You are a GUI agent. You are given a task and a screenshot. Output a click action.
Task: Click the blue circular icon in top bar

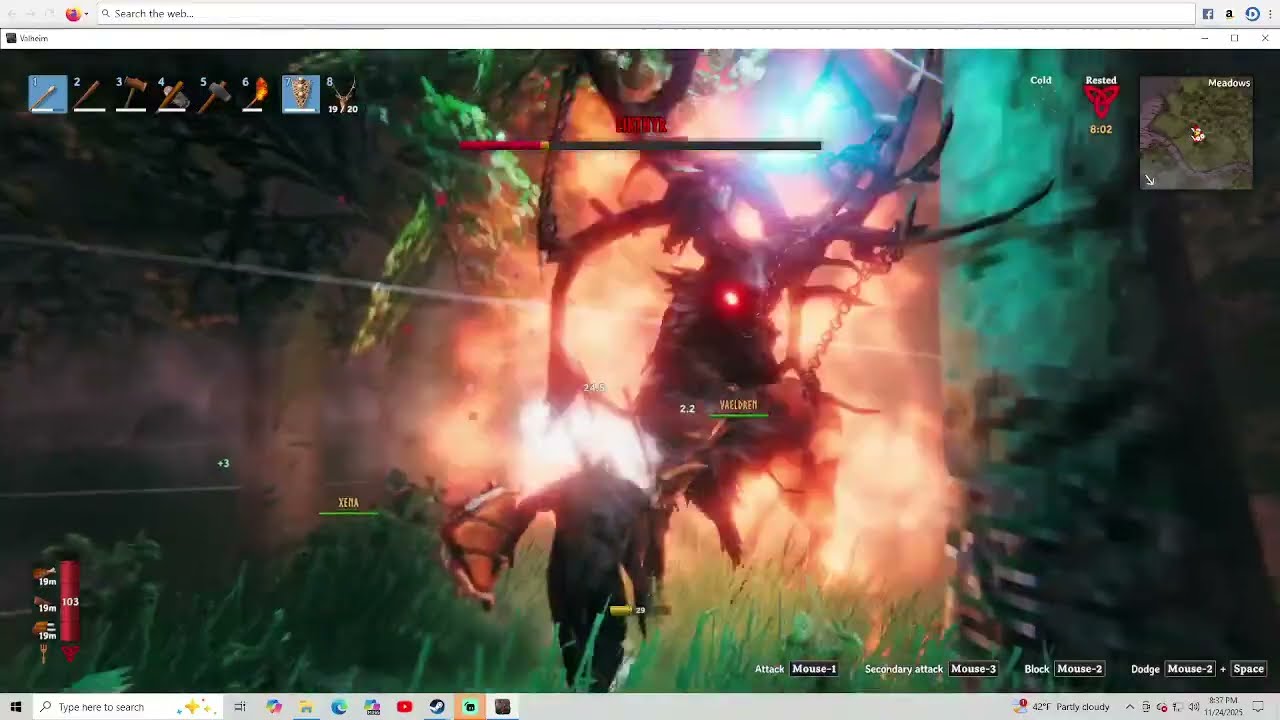point(1252,14)
